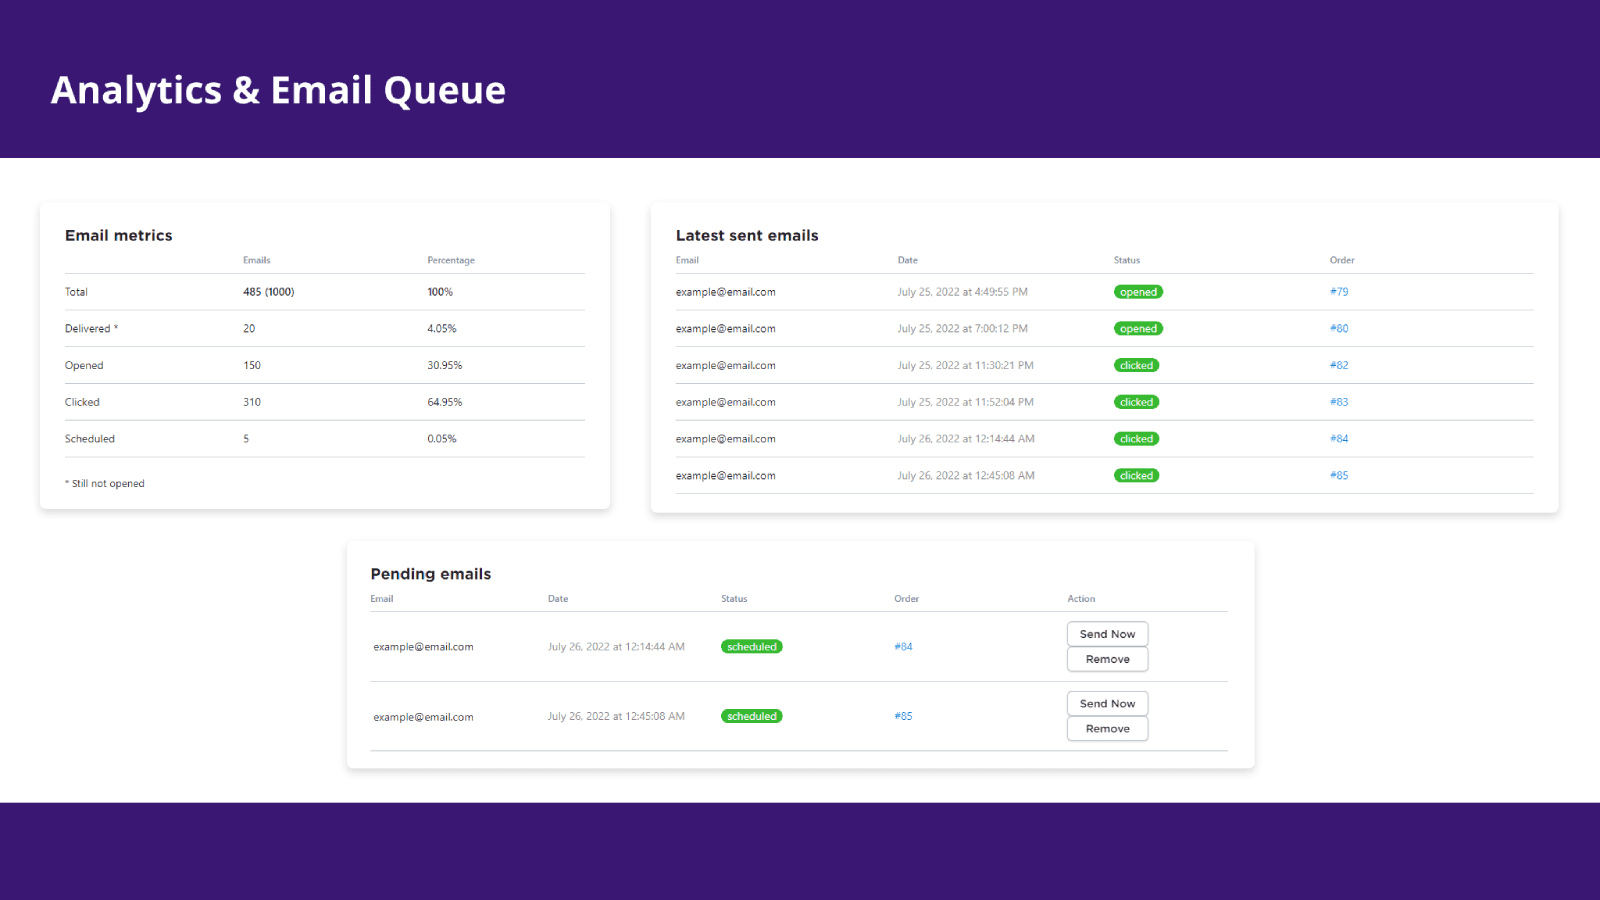
Task: Open order #84 link in Pending emails
Action: pyautogui.click(x=903, y=647)
